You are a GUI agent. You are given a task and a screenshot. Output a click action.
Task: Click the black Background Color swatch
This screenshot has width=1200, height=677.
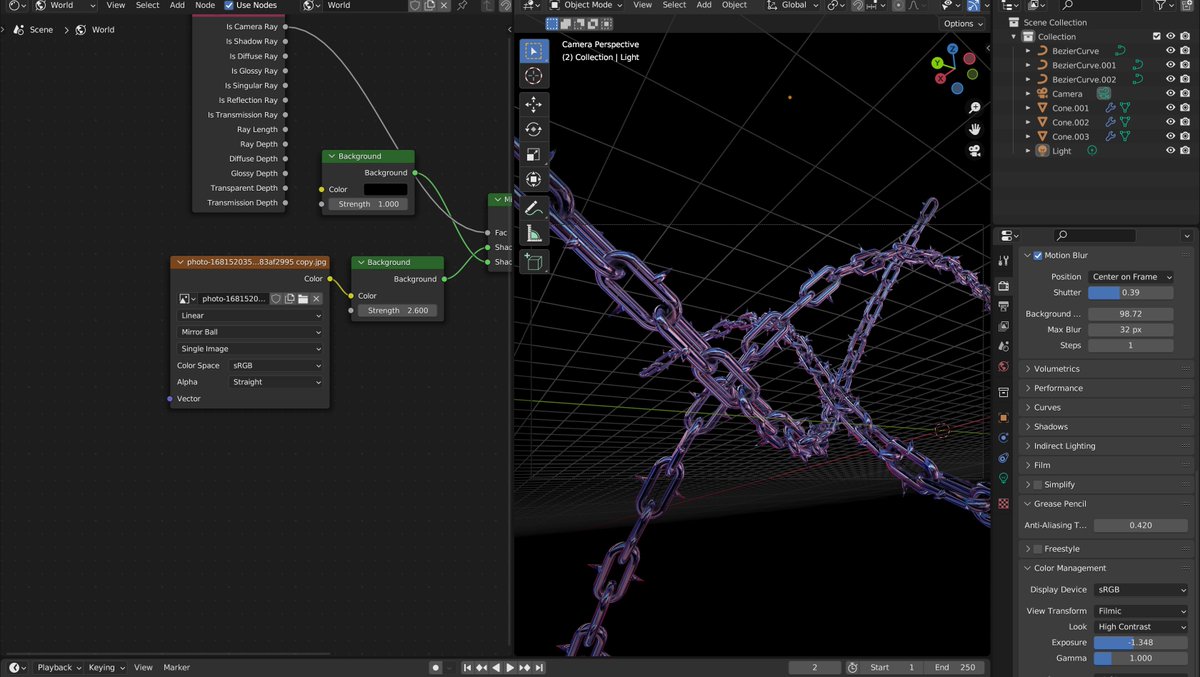point(385,189)
